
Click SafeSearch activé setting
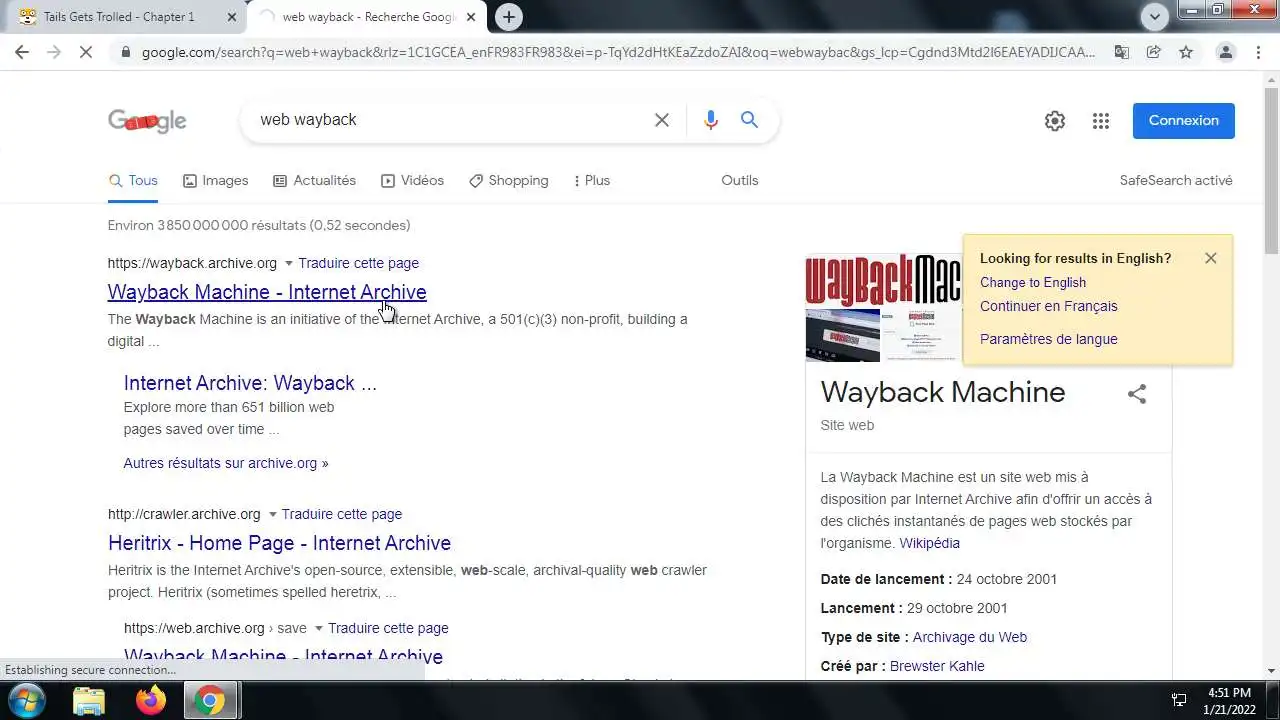click(1176, 181)
